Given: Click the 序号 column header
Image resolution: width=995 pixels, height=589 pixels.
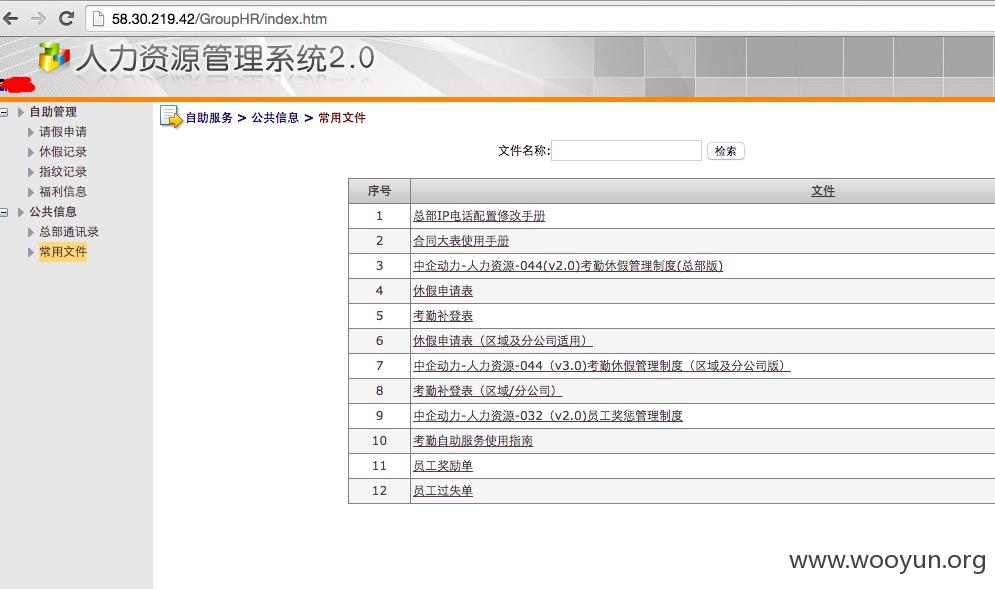Looking at the screenshot, I should pyautogui.click(x=379, y=190).
